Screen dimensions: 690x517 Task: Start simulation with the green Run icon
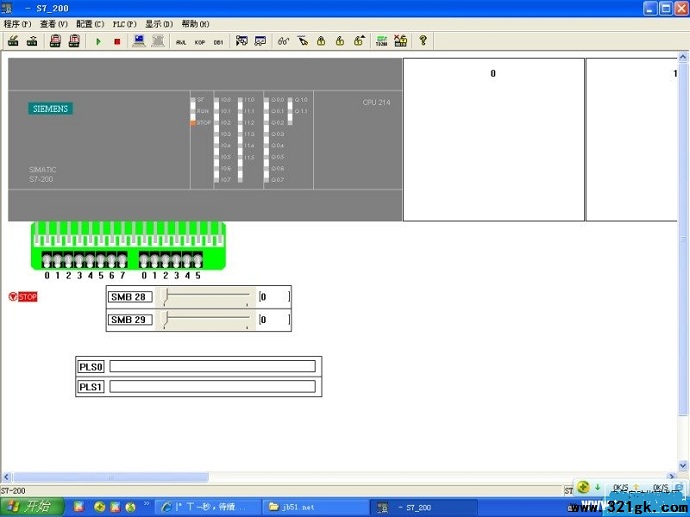[98, 41]
